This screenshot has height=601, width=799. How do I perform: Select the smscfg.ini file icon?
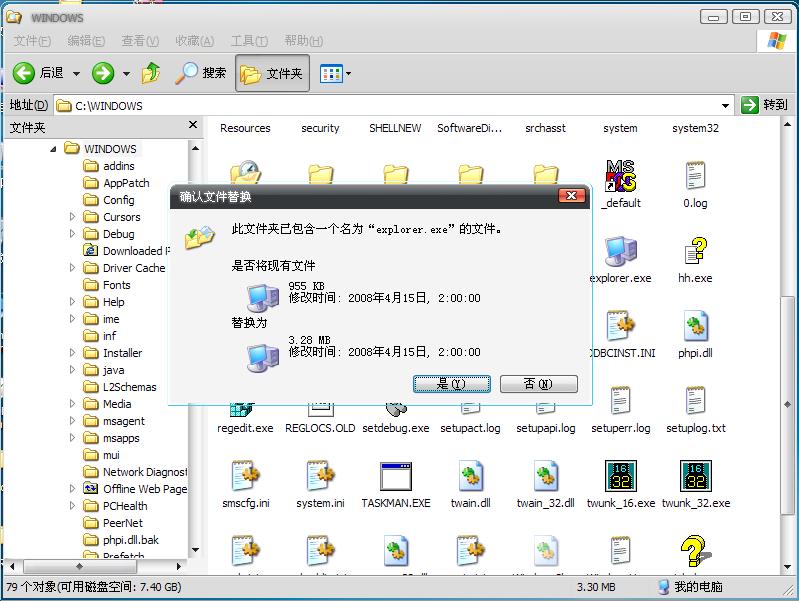(x=246, y=476)
